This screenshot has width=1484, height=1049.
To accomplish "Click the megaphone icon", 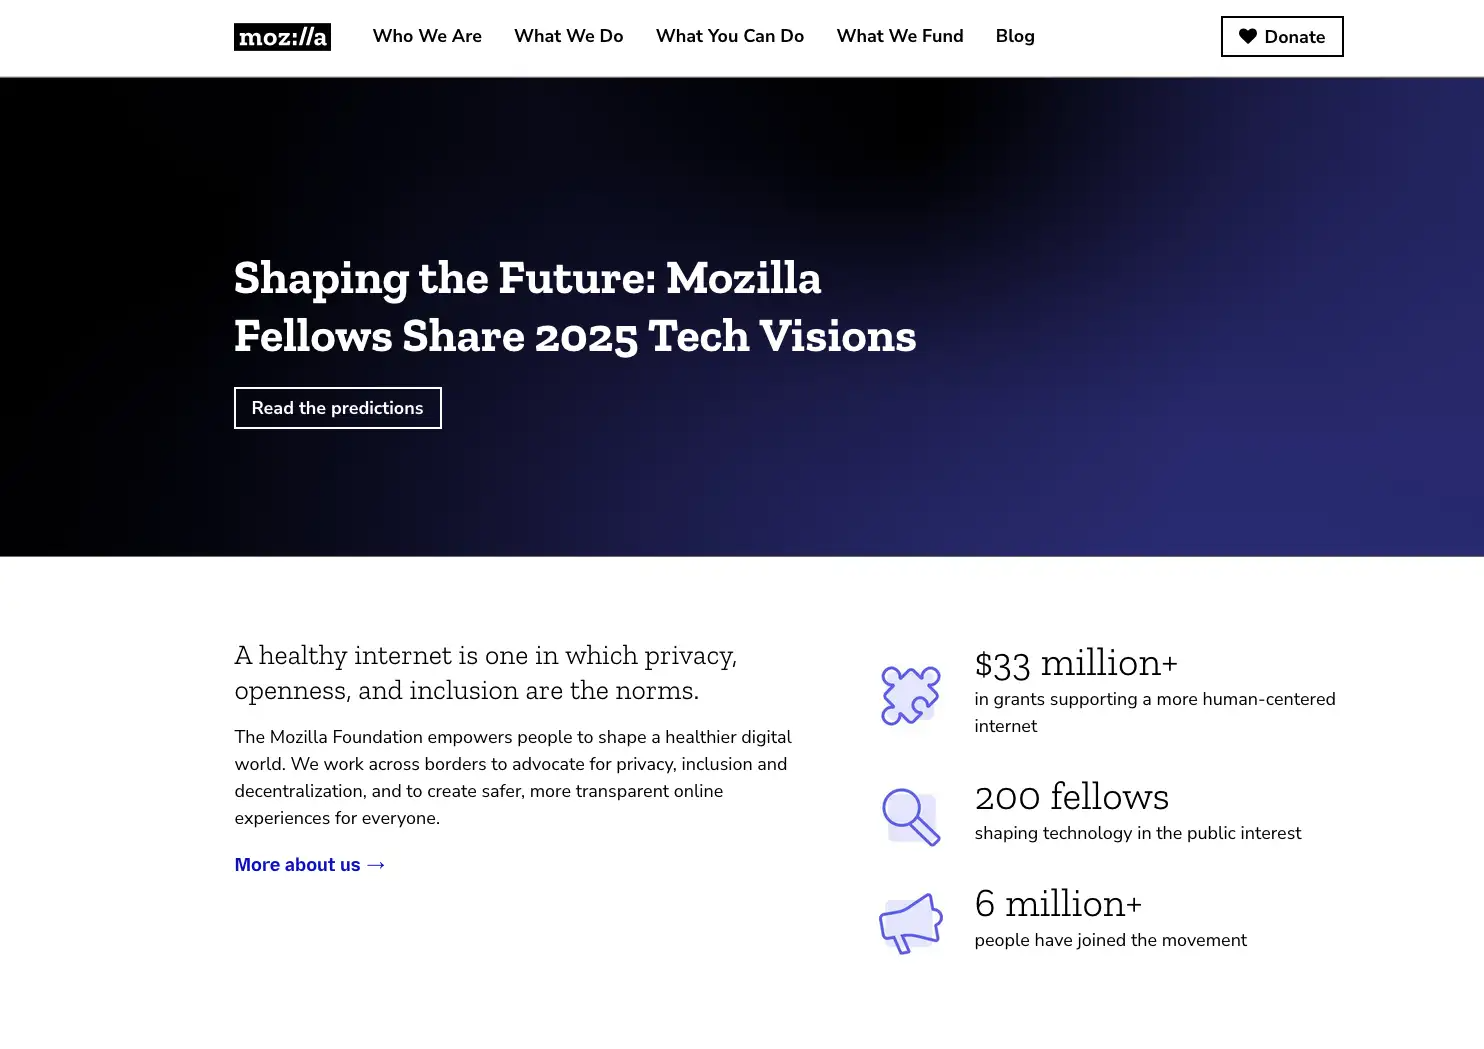I will (x=911, y=923).
